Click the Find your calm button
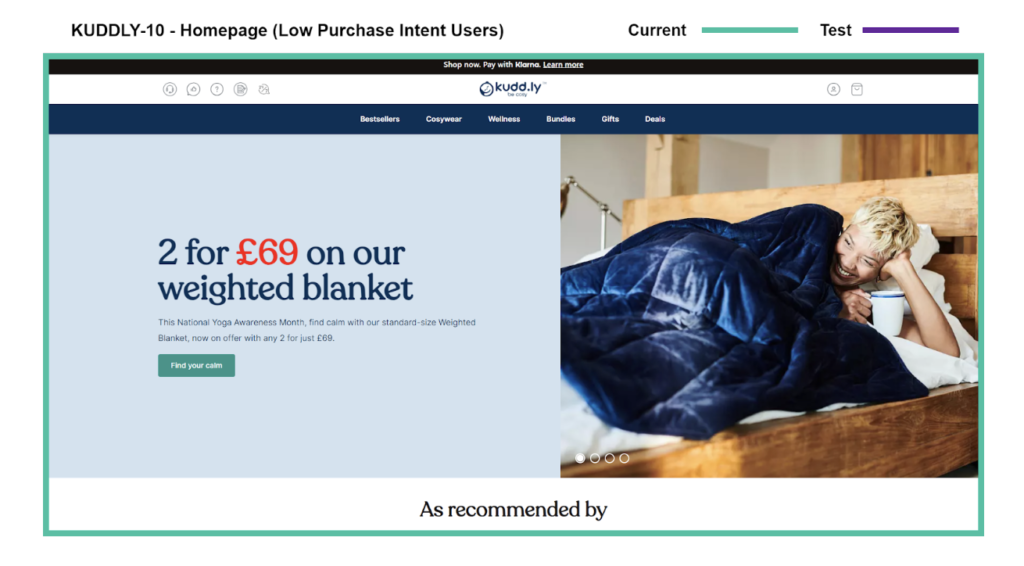The width and height of the screenshot is (1024, 566). pyautogui.click(x=197, y=366)
